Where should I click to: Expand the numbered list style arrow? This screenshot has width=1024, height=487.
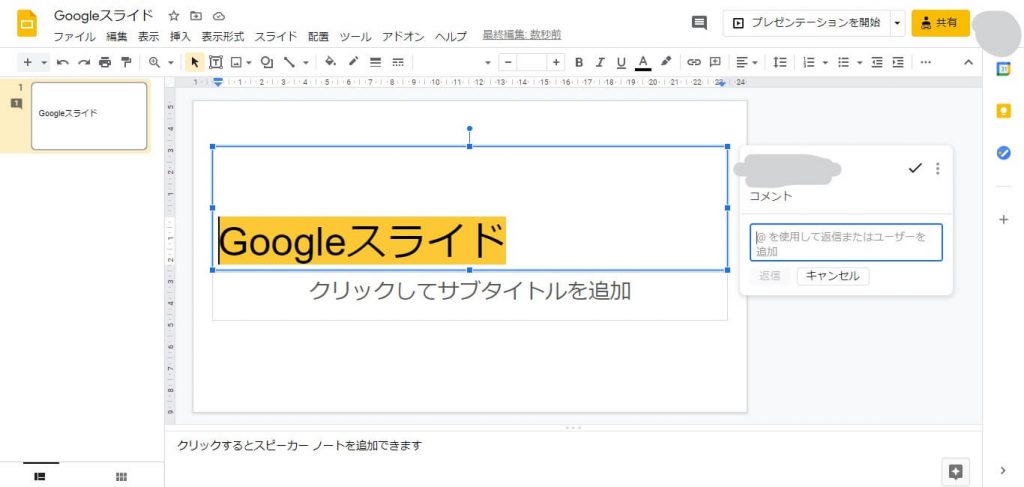(825, 63)
